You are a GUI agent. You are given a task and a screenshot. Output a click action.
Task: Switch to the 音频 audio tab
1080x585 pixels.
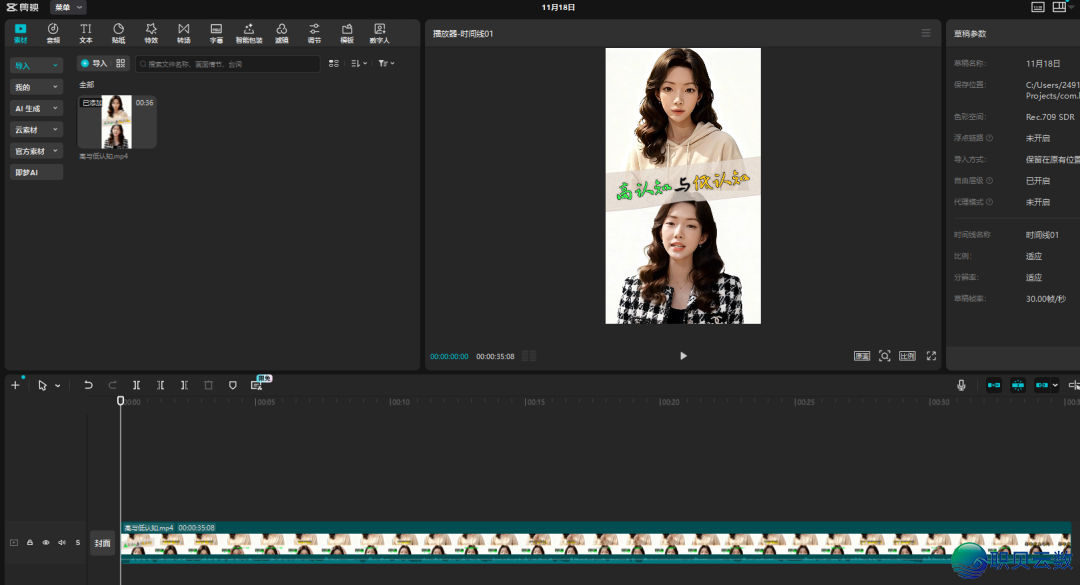pos(53,33)
